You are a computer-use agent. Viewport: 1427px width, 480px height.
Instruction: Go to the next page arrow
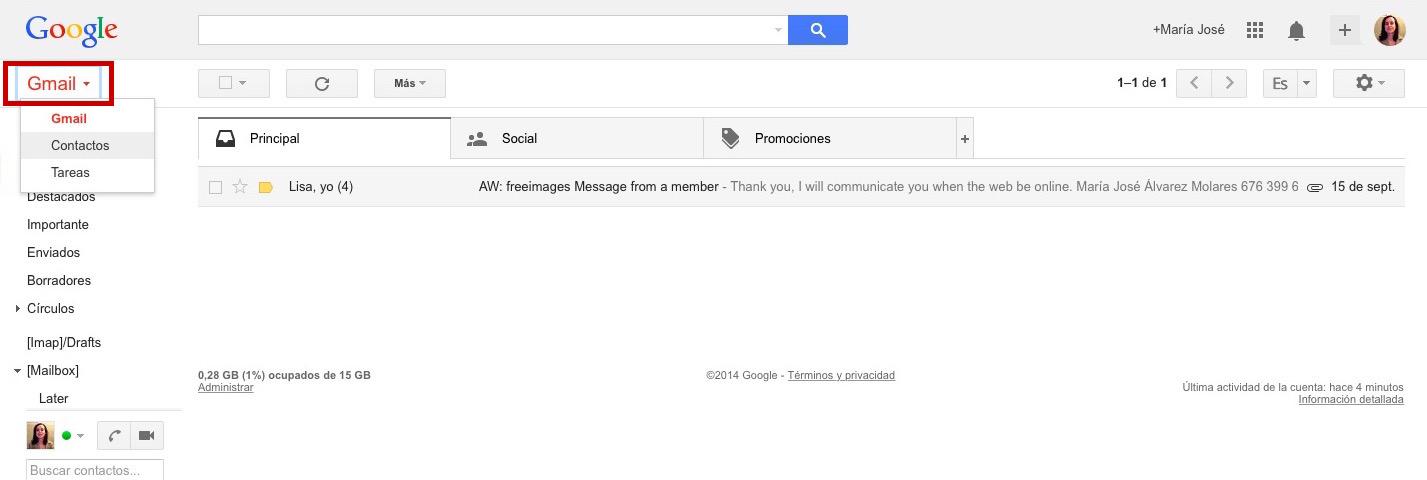click(x=1230, y=83)
